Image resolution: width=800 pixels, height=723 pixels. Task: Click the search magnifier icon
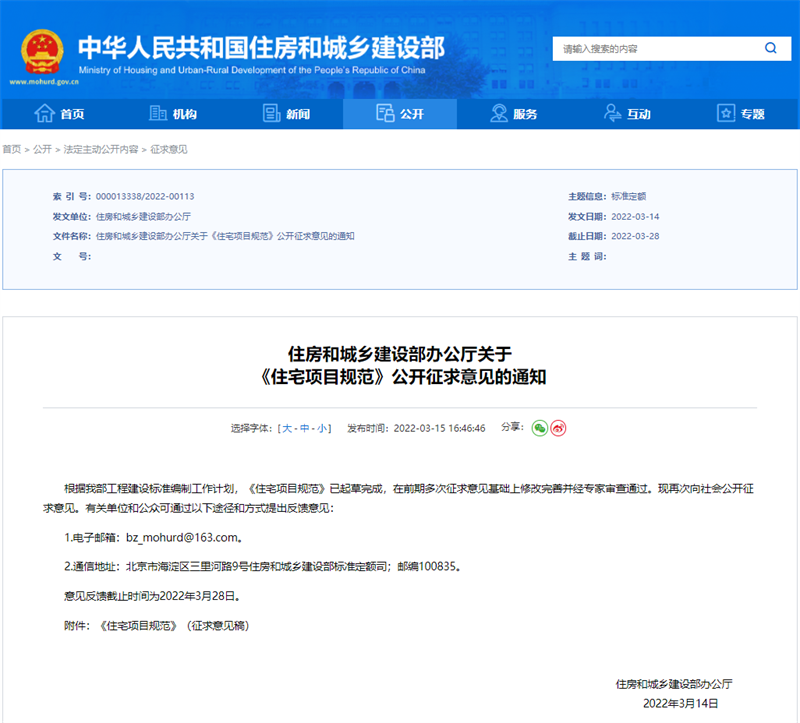click(x=770, y=48)
